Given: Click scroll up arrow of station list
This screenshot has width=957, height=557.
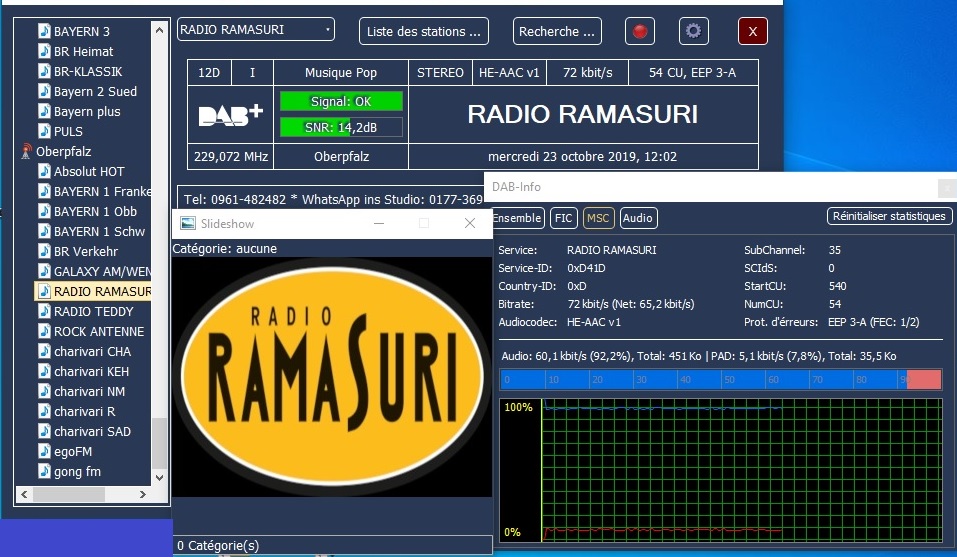Looking at the screenshot, I should (x=159, y=29).
